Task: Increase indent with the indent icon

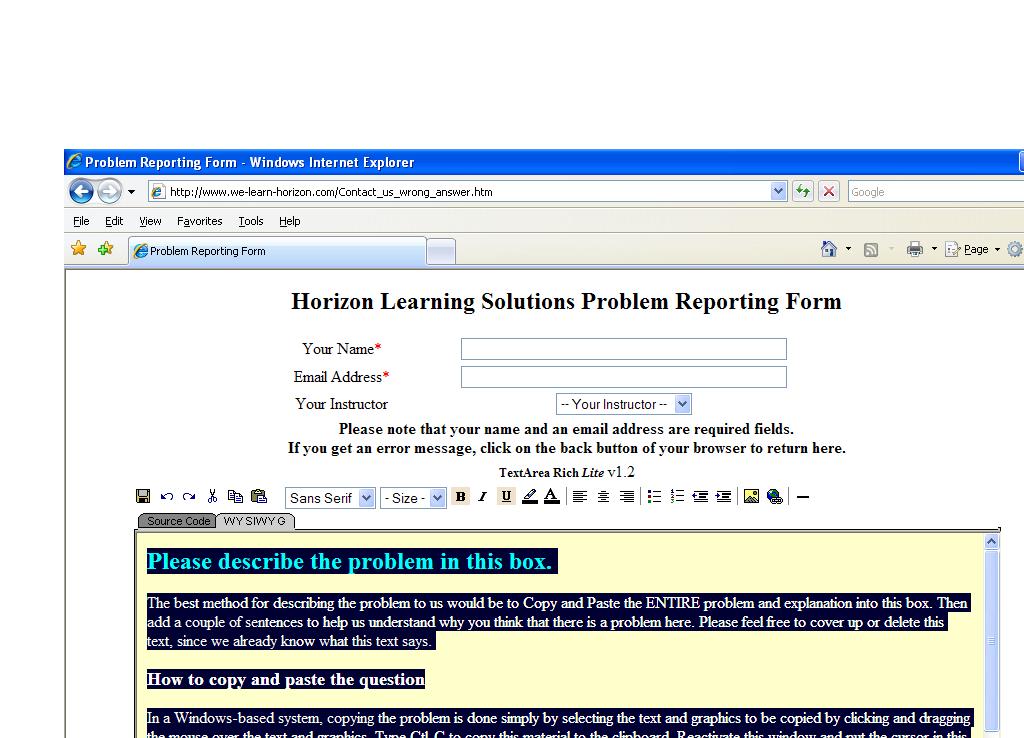Action: (724, 496)
